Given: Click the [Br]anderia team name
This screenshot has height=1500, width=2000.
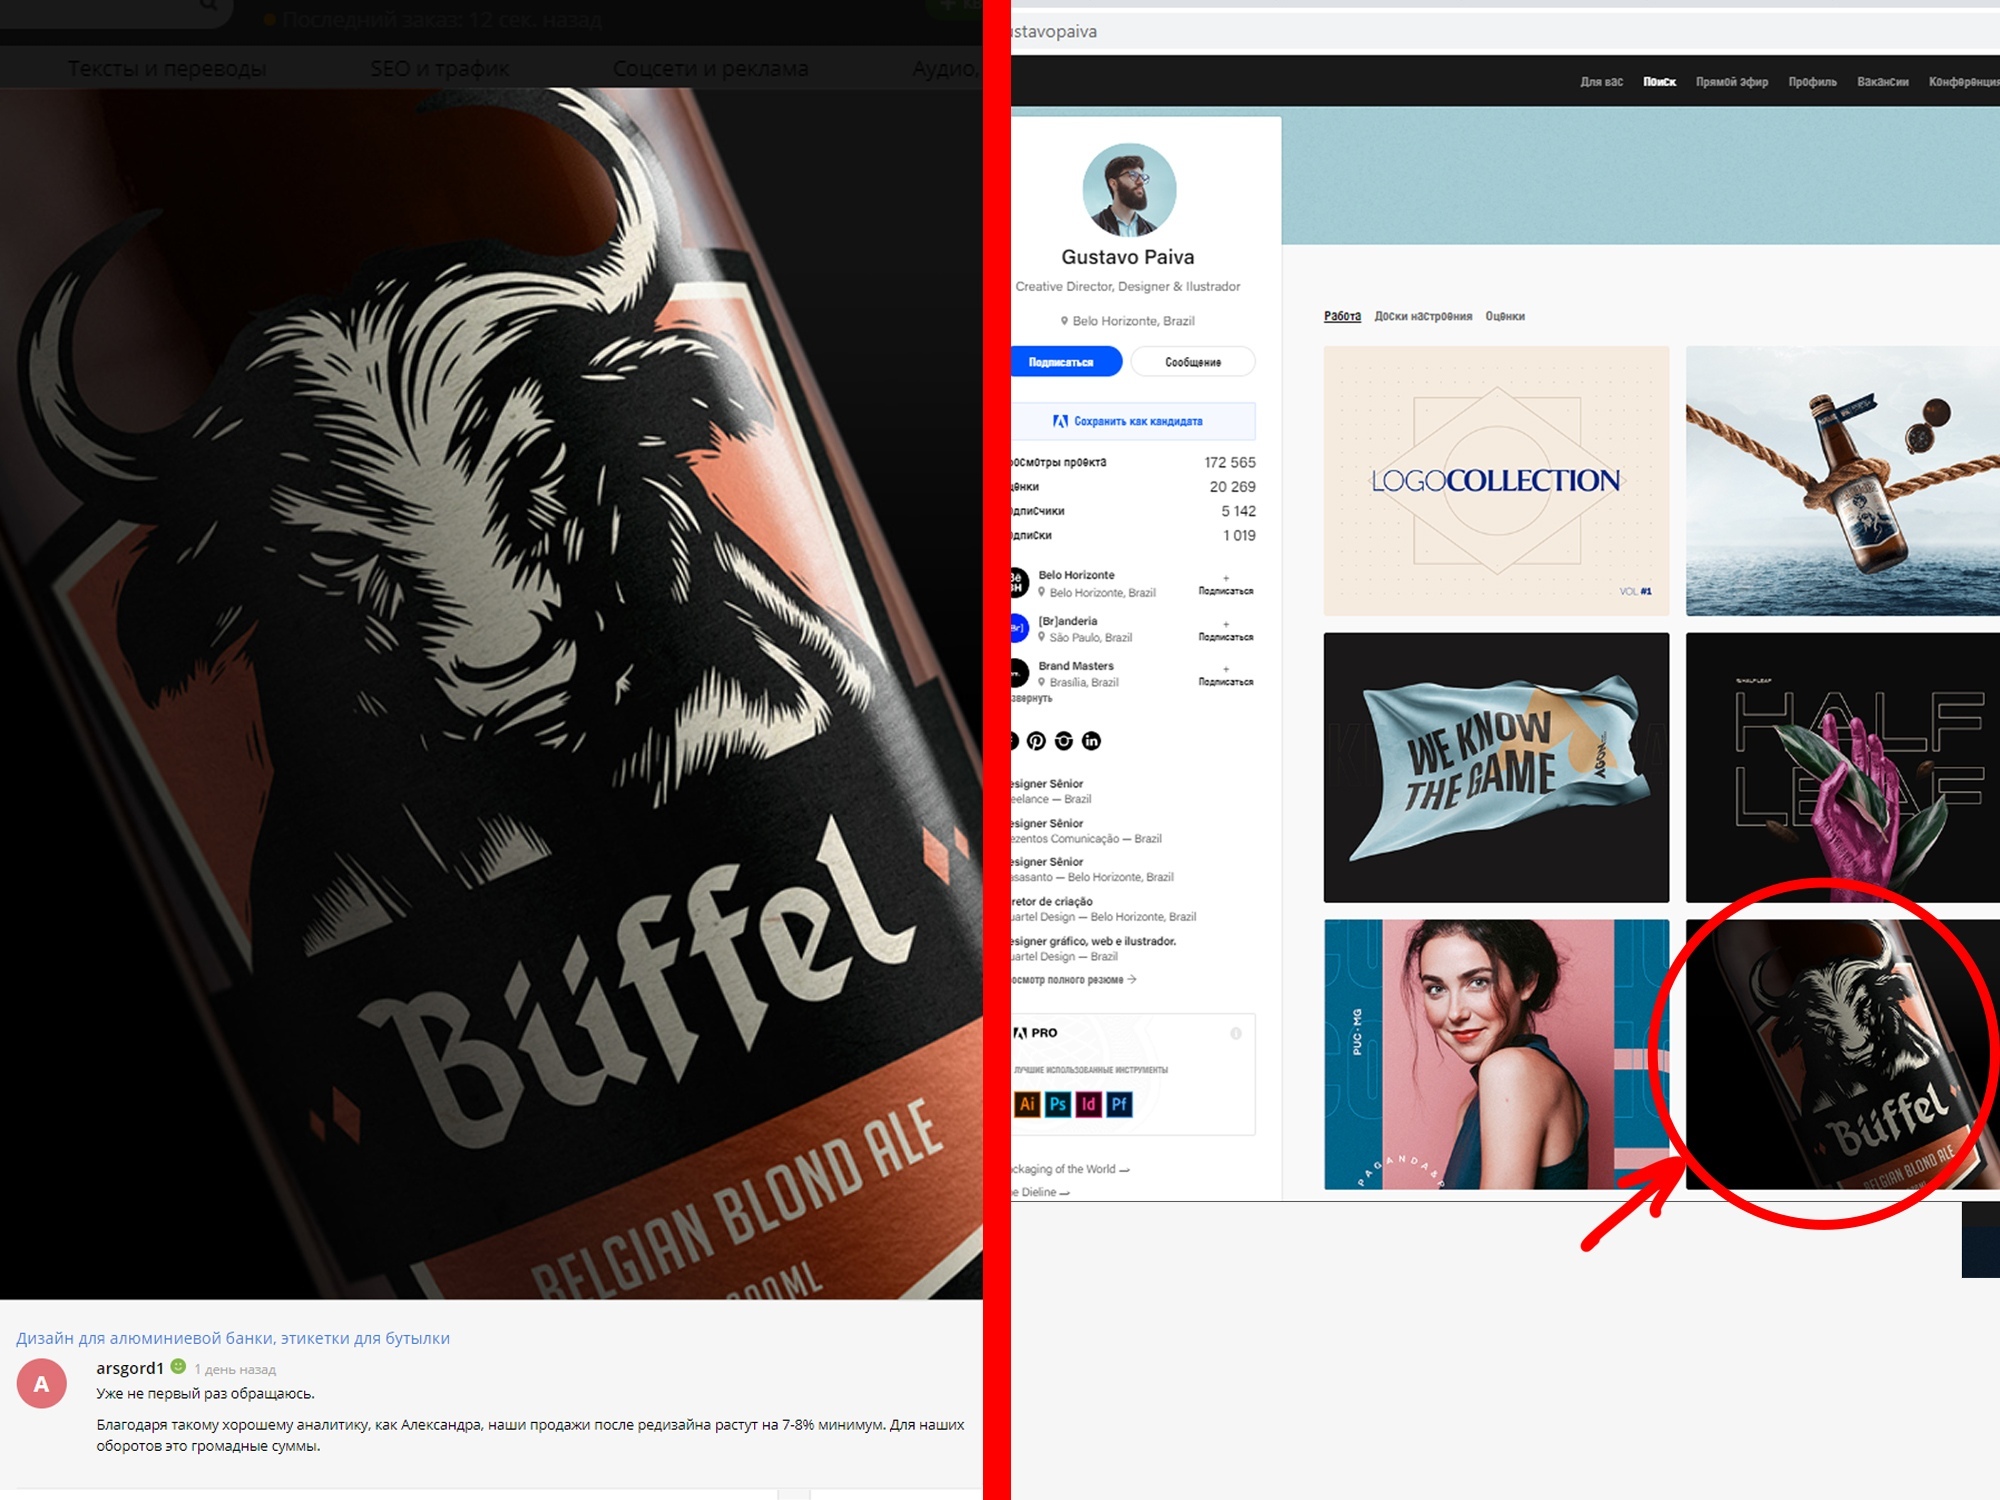Looking at the screenshot, I should tap(1067, 621).
